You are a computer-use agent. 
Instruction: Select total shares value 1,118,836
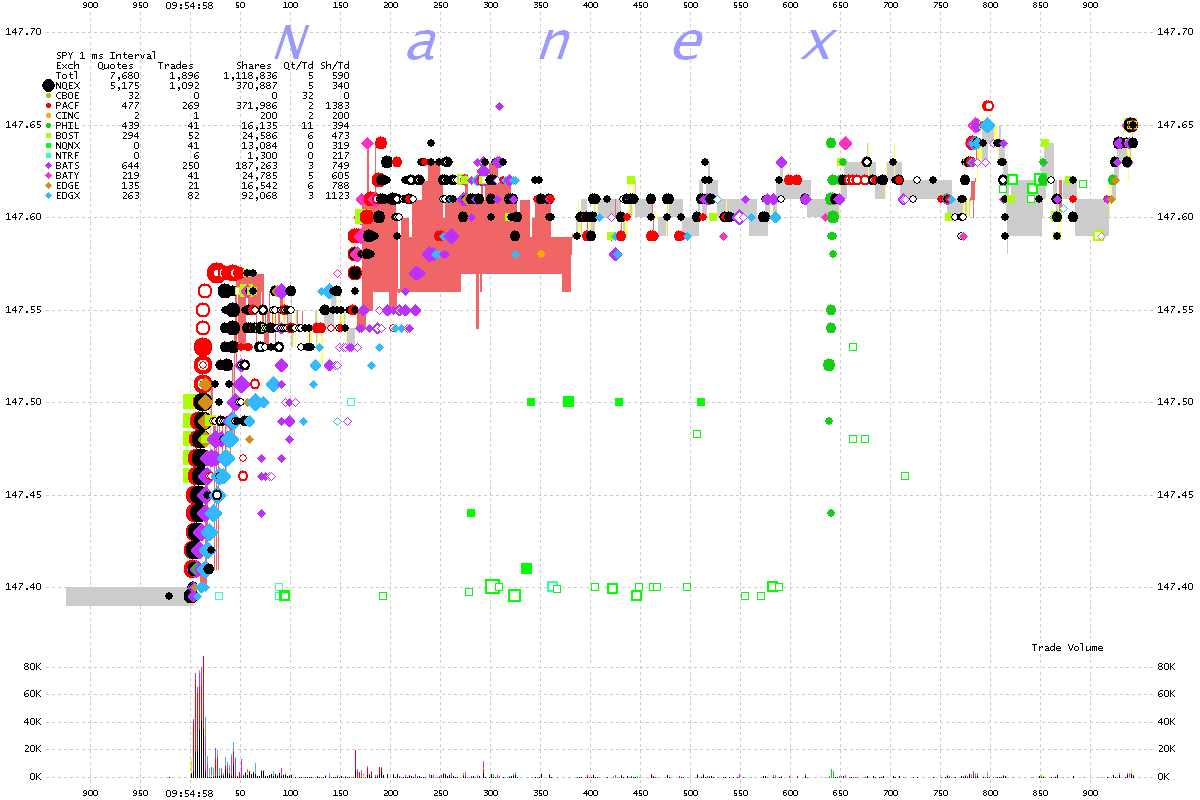coord(250,75)
